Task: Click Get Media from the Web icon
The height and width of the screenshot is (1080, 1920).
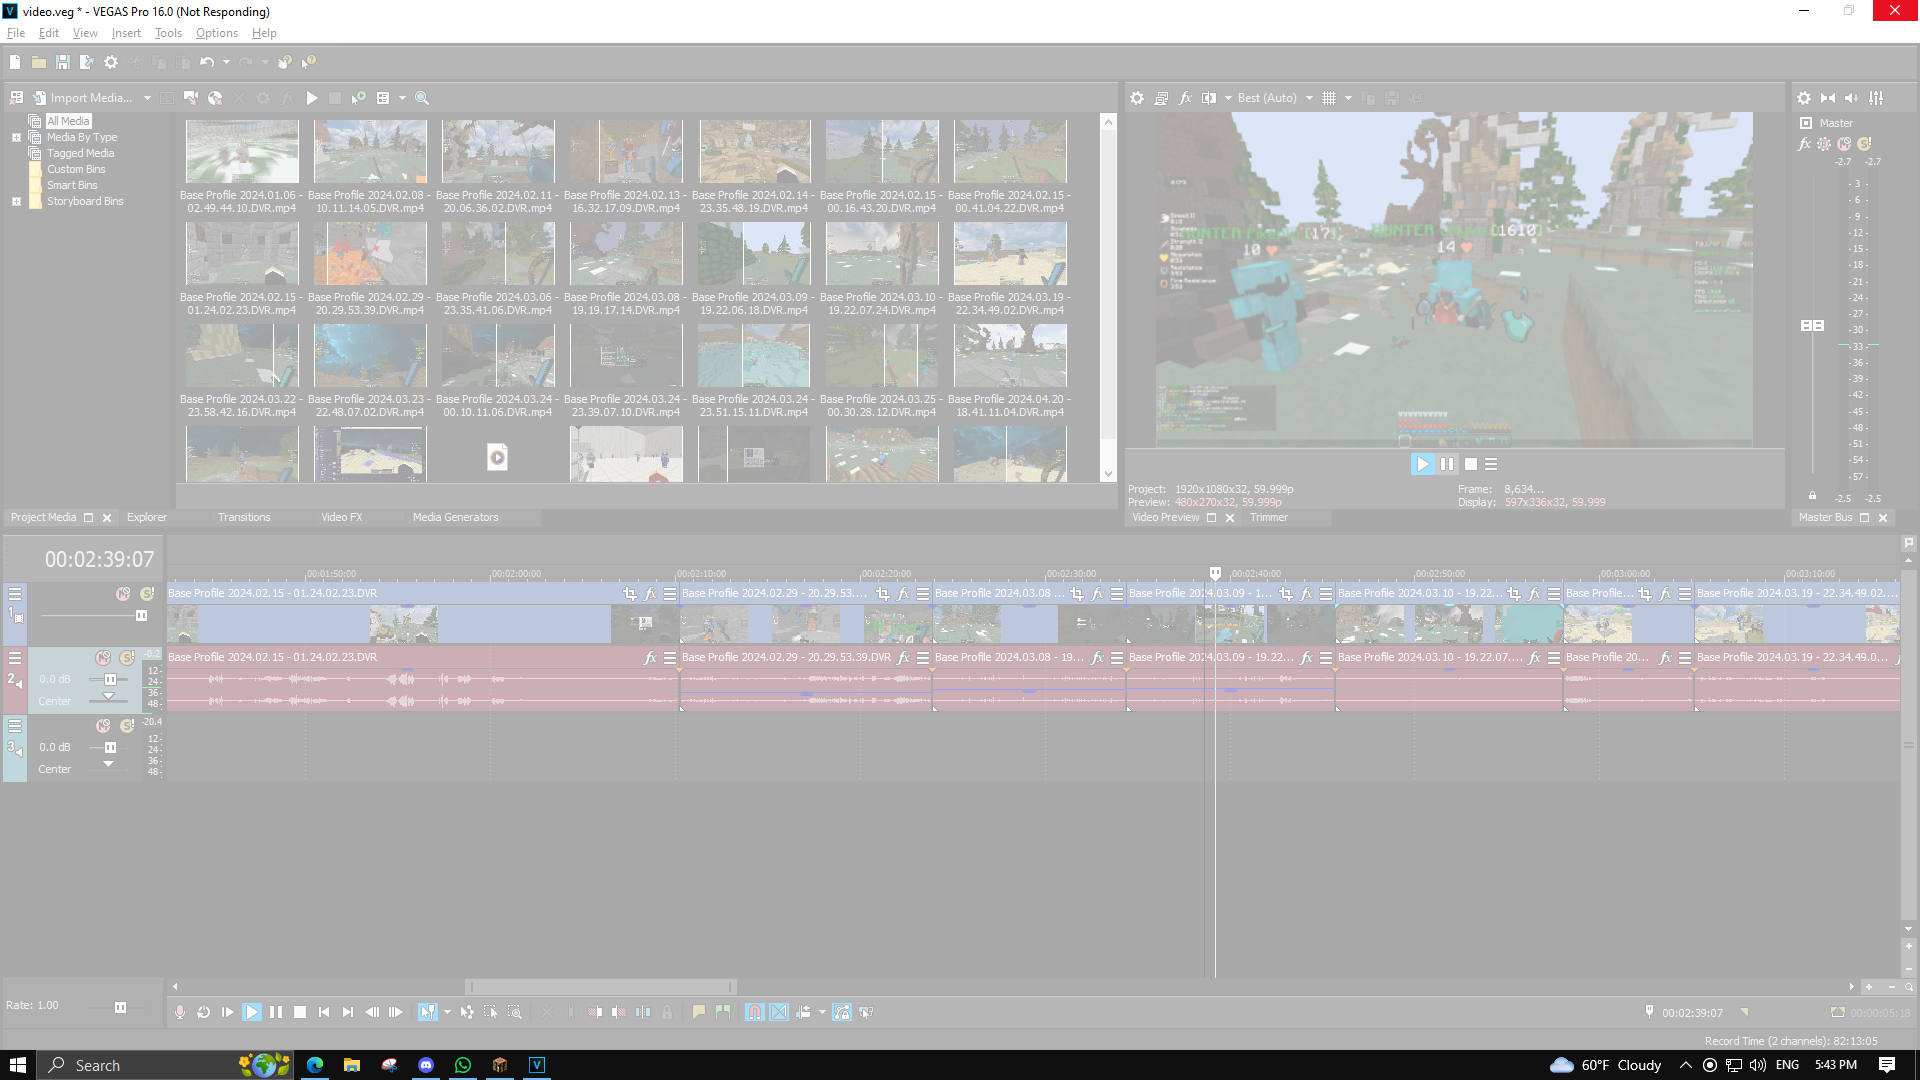Action: point(215,98)
